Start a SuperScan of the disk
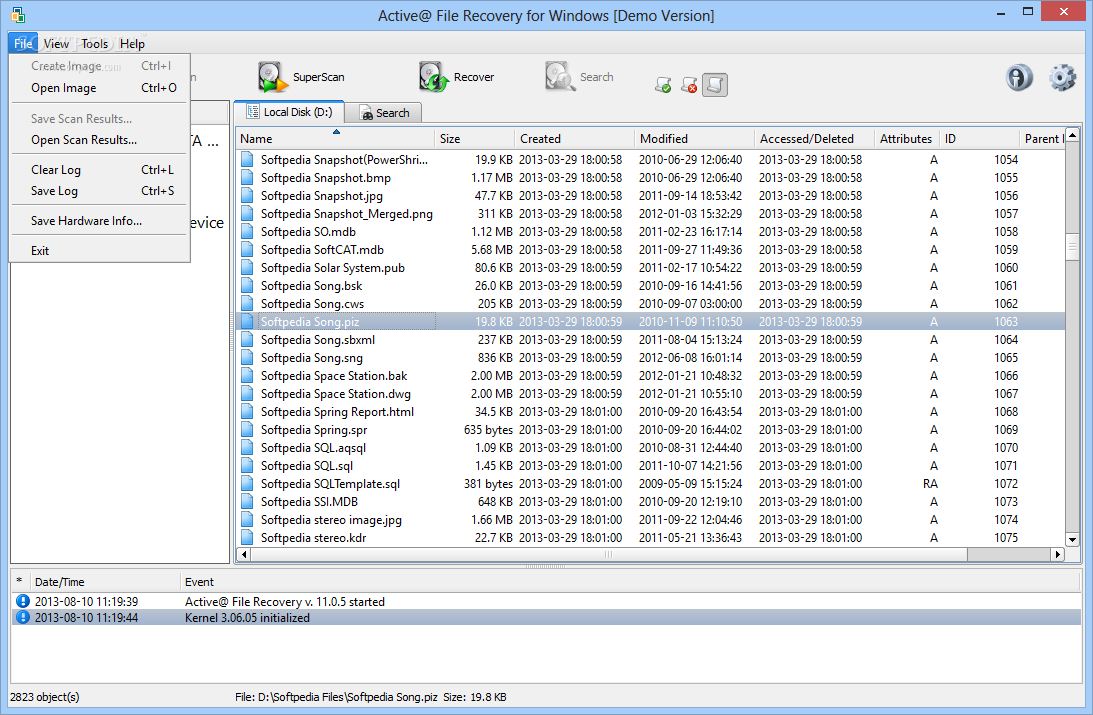 301,77
